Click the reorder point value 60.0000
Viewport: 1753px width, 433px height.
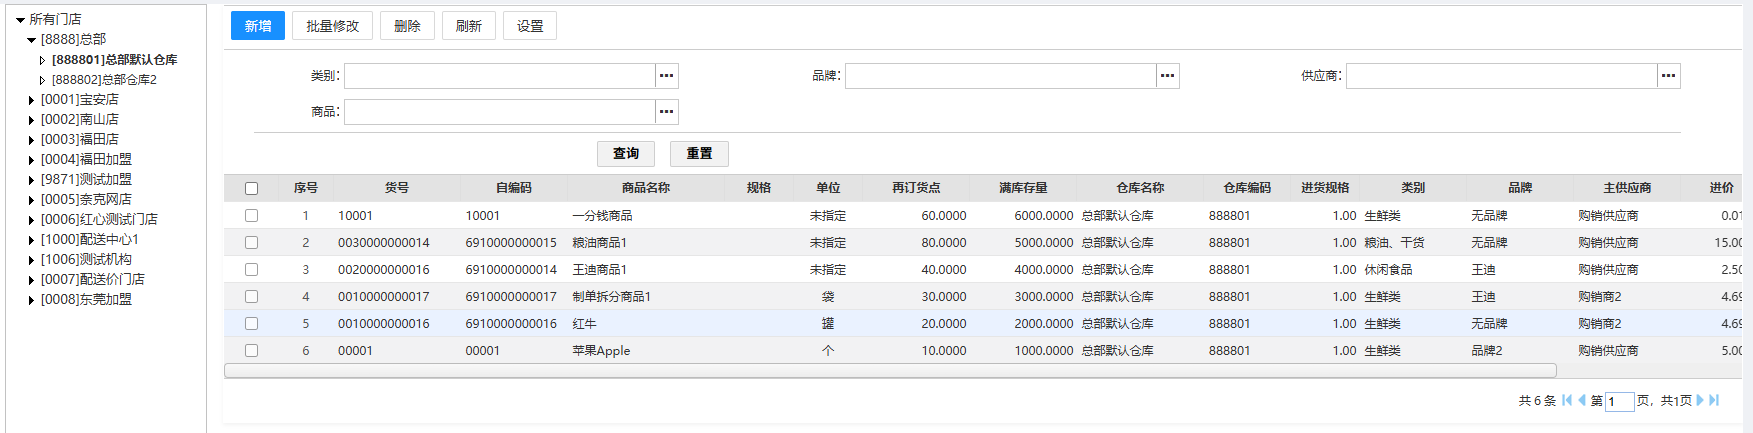(x=944, y=215)
